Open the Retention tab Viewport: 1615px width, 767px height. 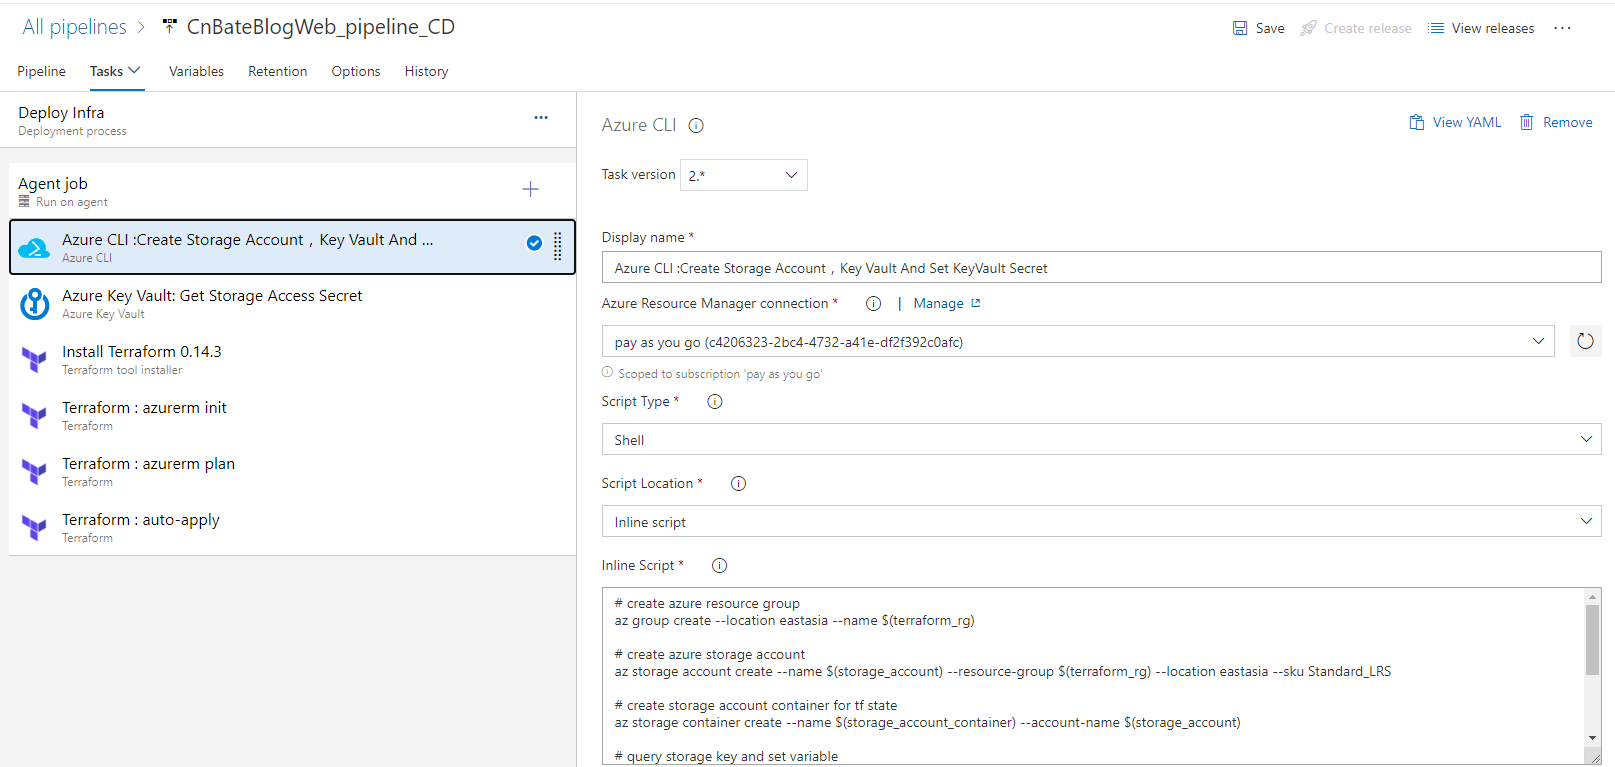pyautogui.click(x=278, y=71)
